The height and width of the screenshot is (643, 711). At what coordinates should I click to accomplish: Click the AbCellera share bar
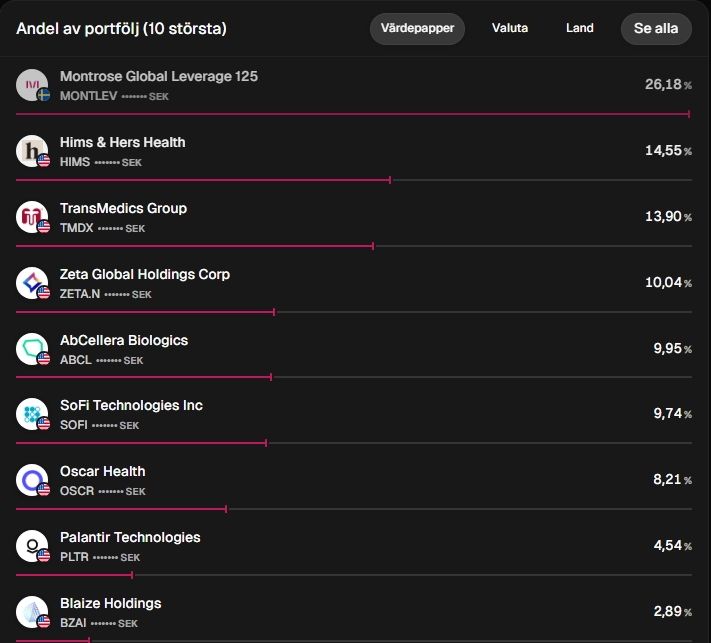(354, 377)
